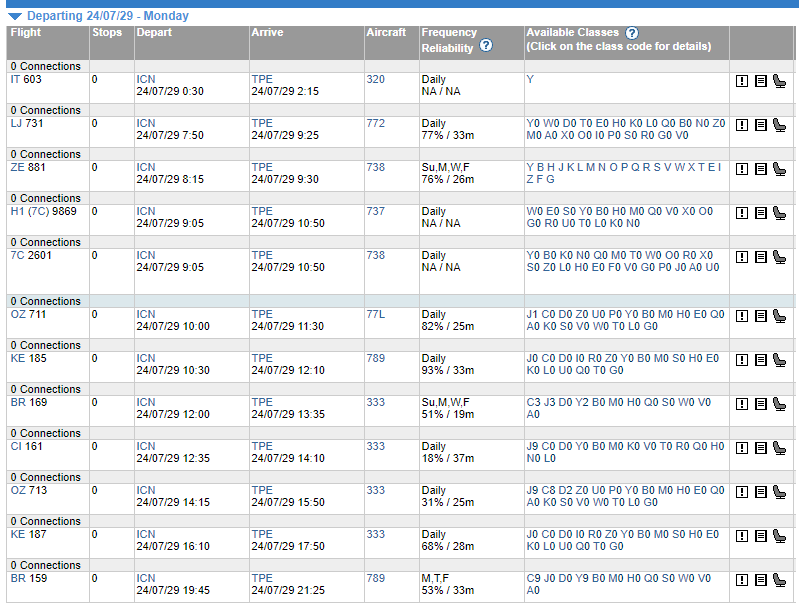
Task: Click reliability value 77% / 33m
Action: (x=447, y=136)
